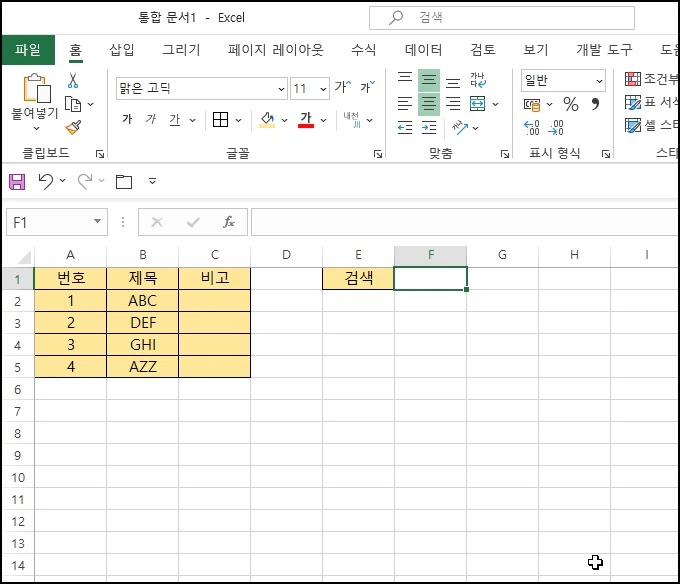Toggle wrap text icon
Image resolution: width=680 pixels, height=584 pixels.
coord(478,80)
